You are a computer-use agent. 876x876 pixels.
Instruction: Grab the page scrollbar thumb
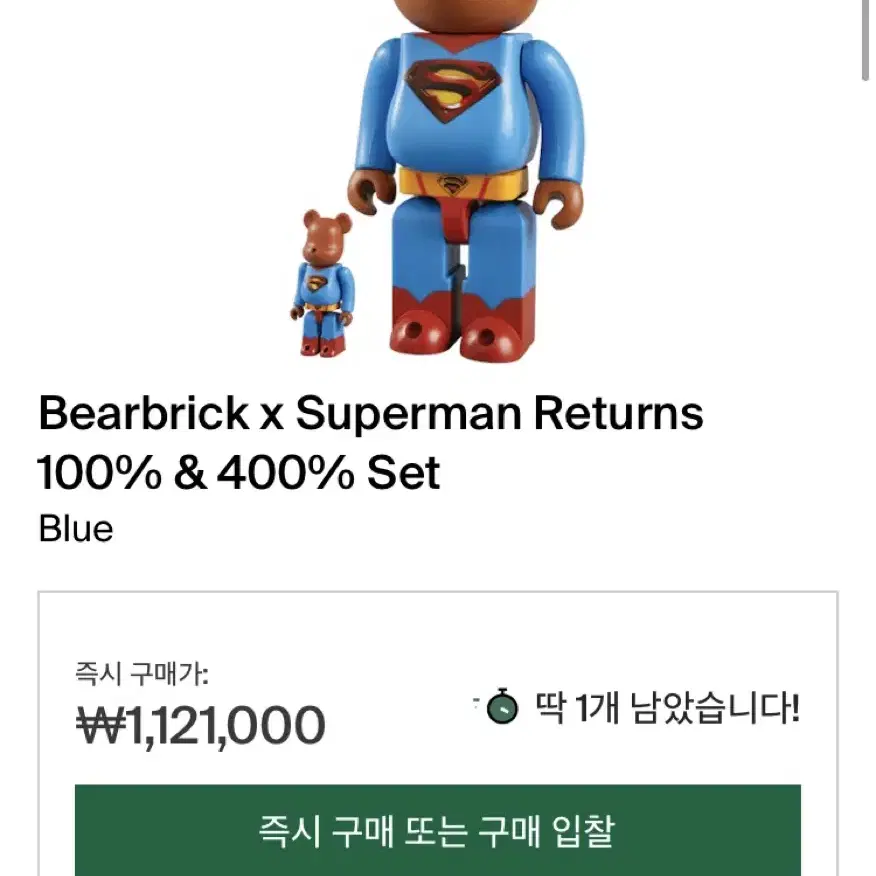[865, 40]
